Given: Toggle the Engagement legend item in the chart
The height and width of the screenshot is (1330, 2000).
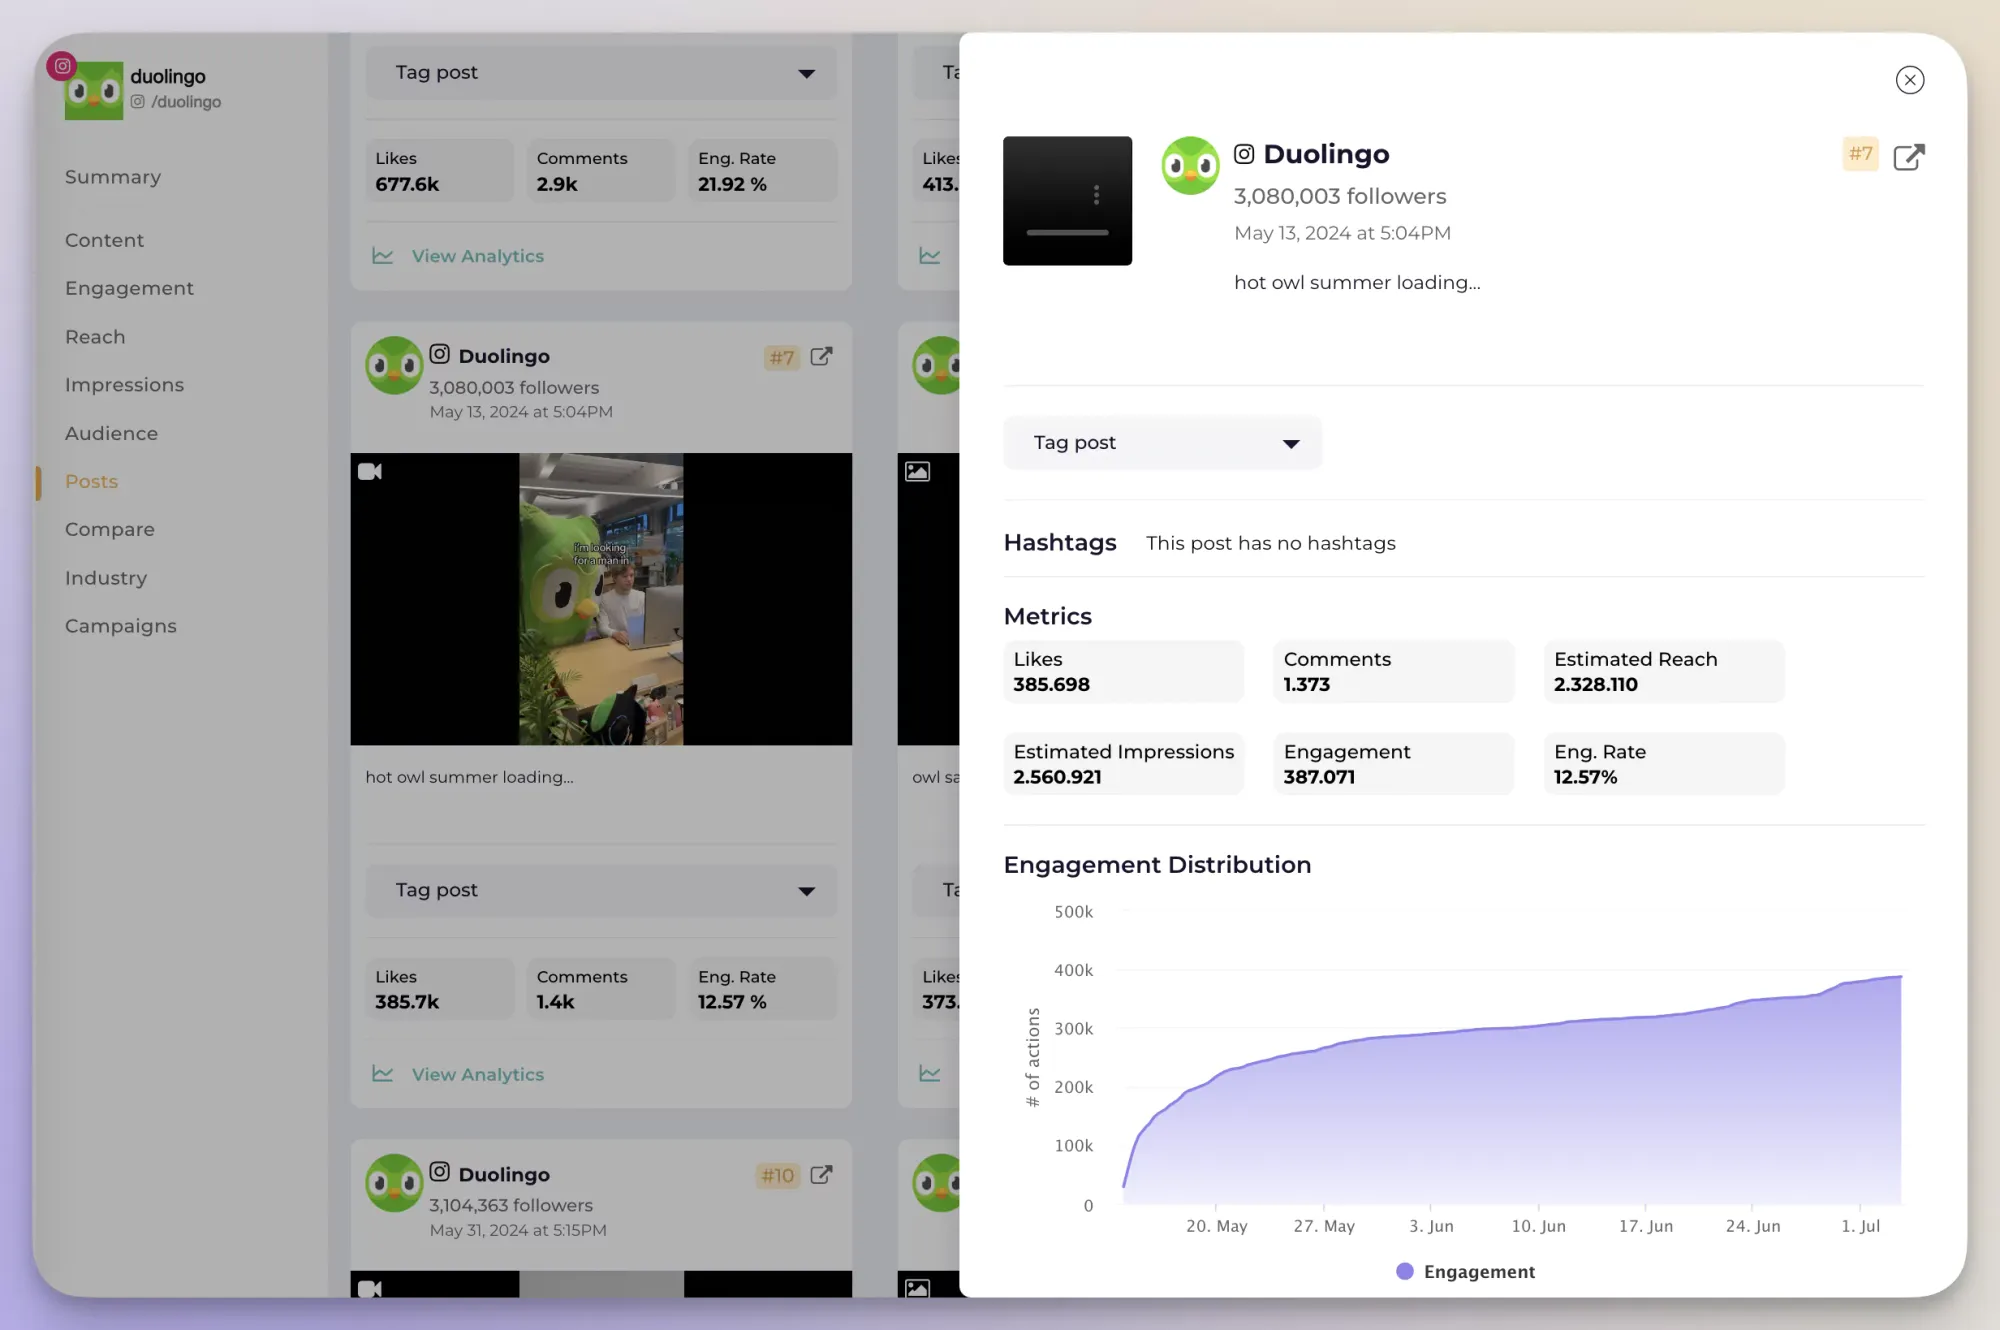Looking at the screenshot, I should [x=1465, y=1271].
